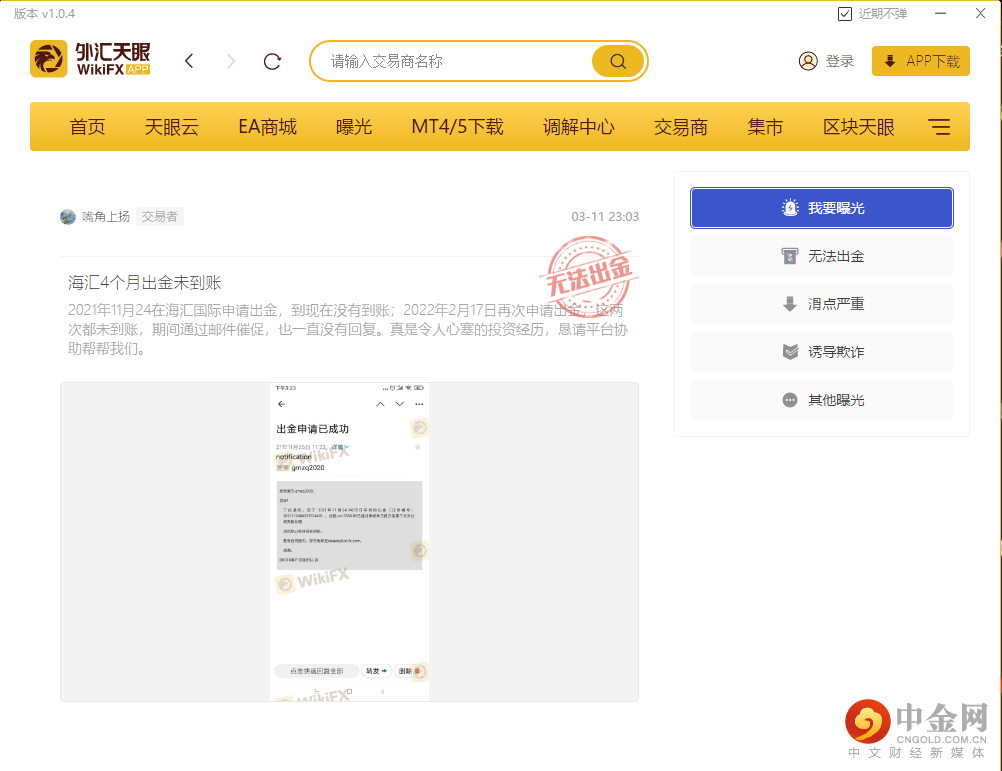Image resolution: width=1002 pixels, height=771 pixels.
Task: Select the 交易商 navigation tab
Action: (x=679, y=126)
